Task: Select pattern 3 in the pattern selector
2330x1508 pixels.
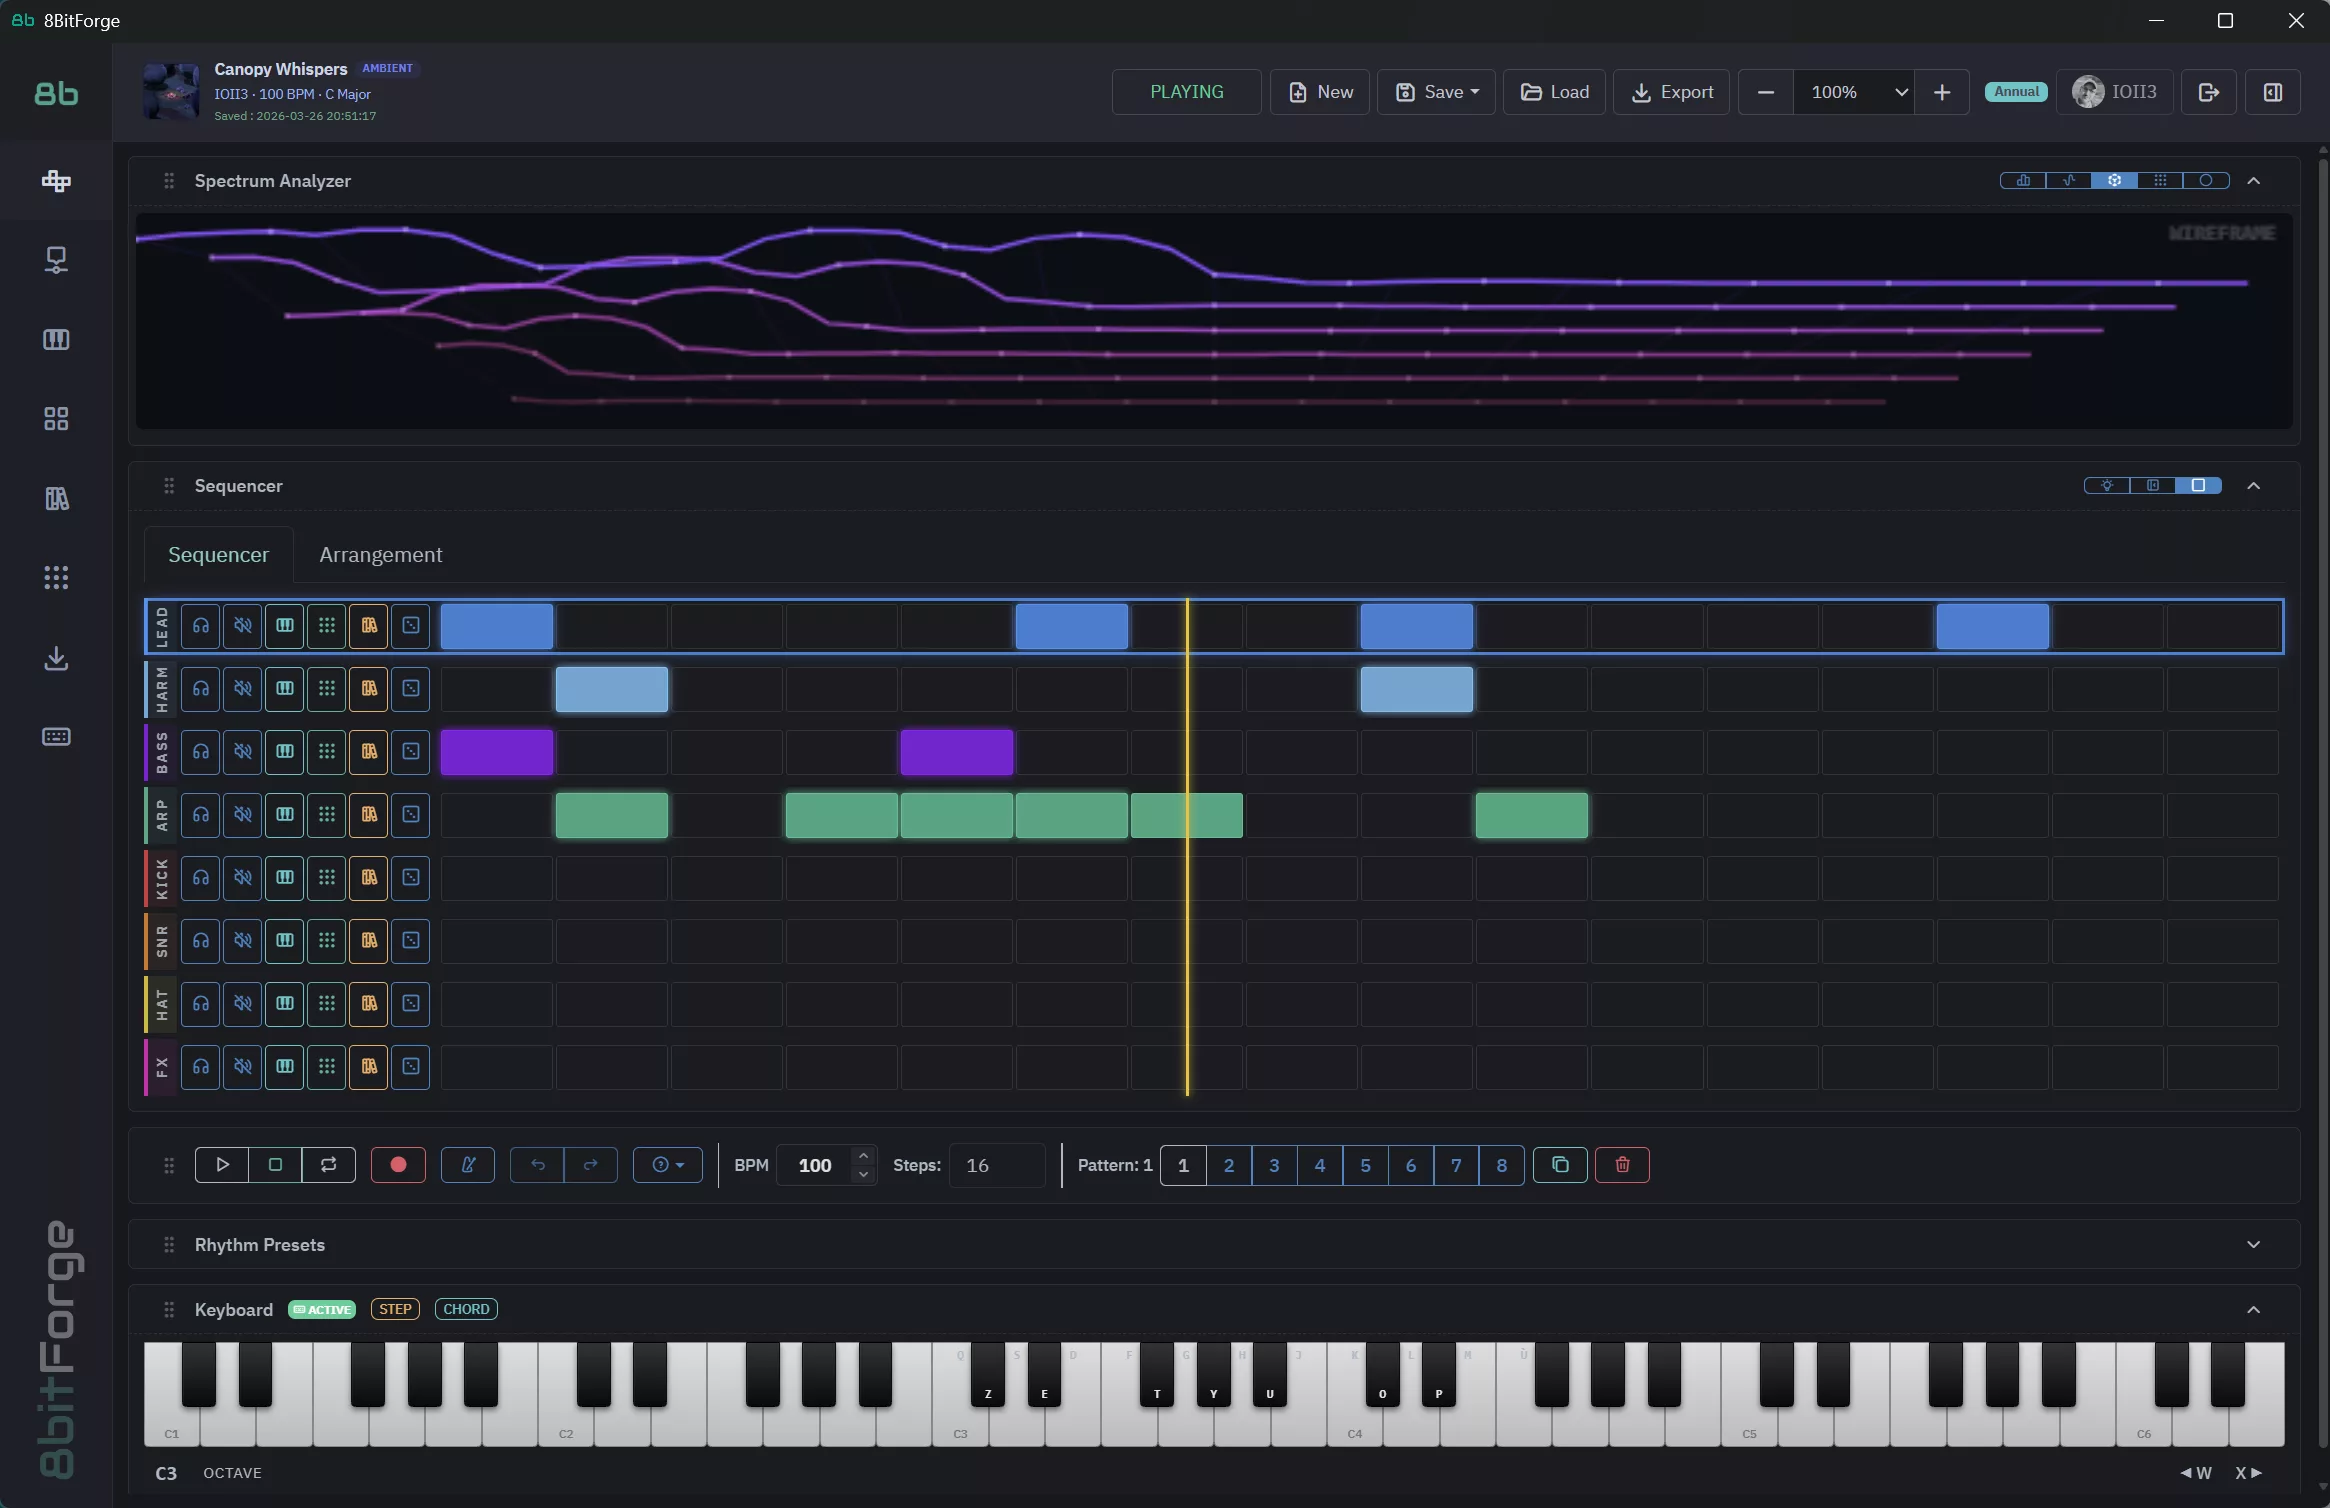Action: (x=1273, y=1165)
